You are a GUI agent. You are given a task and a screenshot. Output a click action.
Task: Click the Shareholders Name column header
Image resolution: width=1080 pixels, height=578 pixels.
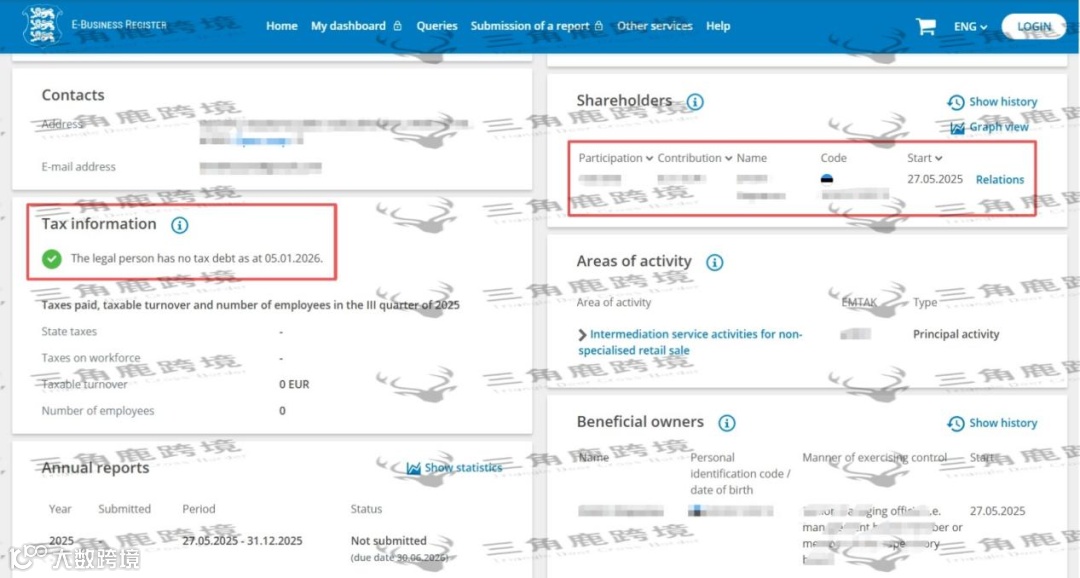pos(751,158)
